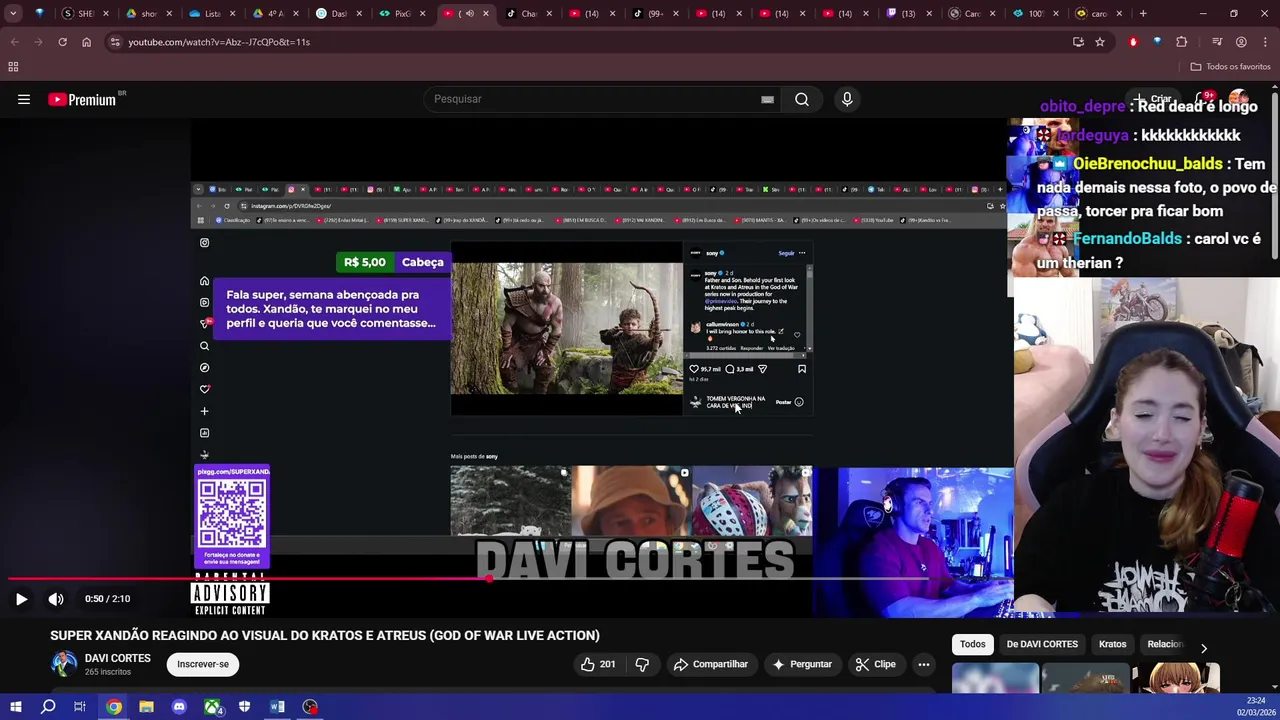
Task: Open Windows taskbar search
Action: 48,707
